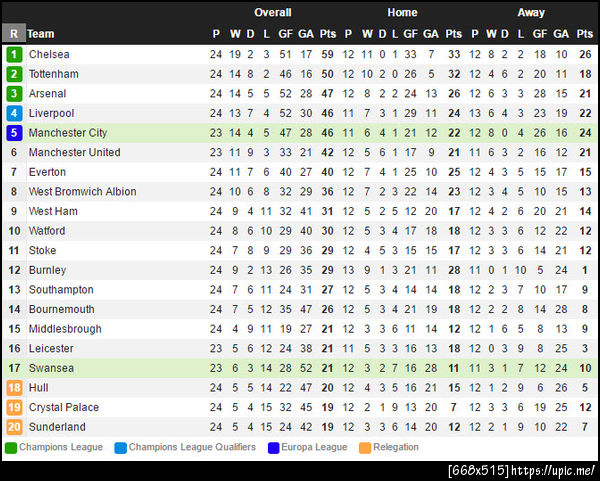Sort by the R rank column header
This screenshot has width=600, height=481.
[14, 33]
